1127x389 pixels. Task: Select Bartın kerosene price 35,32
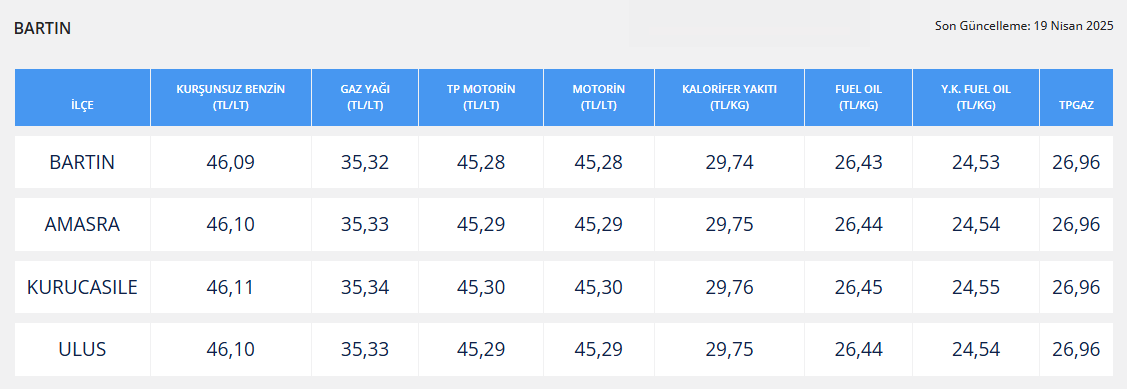[x=365, y=163]
